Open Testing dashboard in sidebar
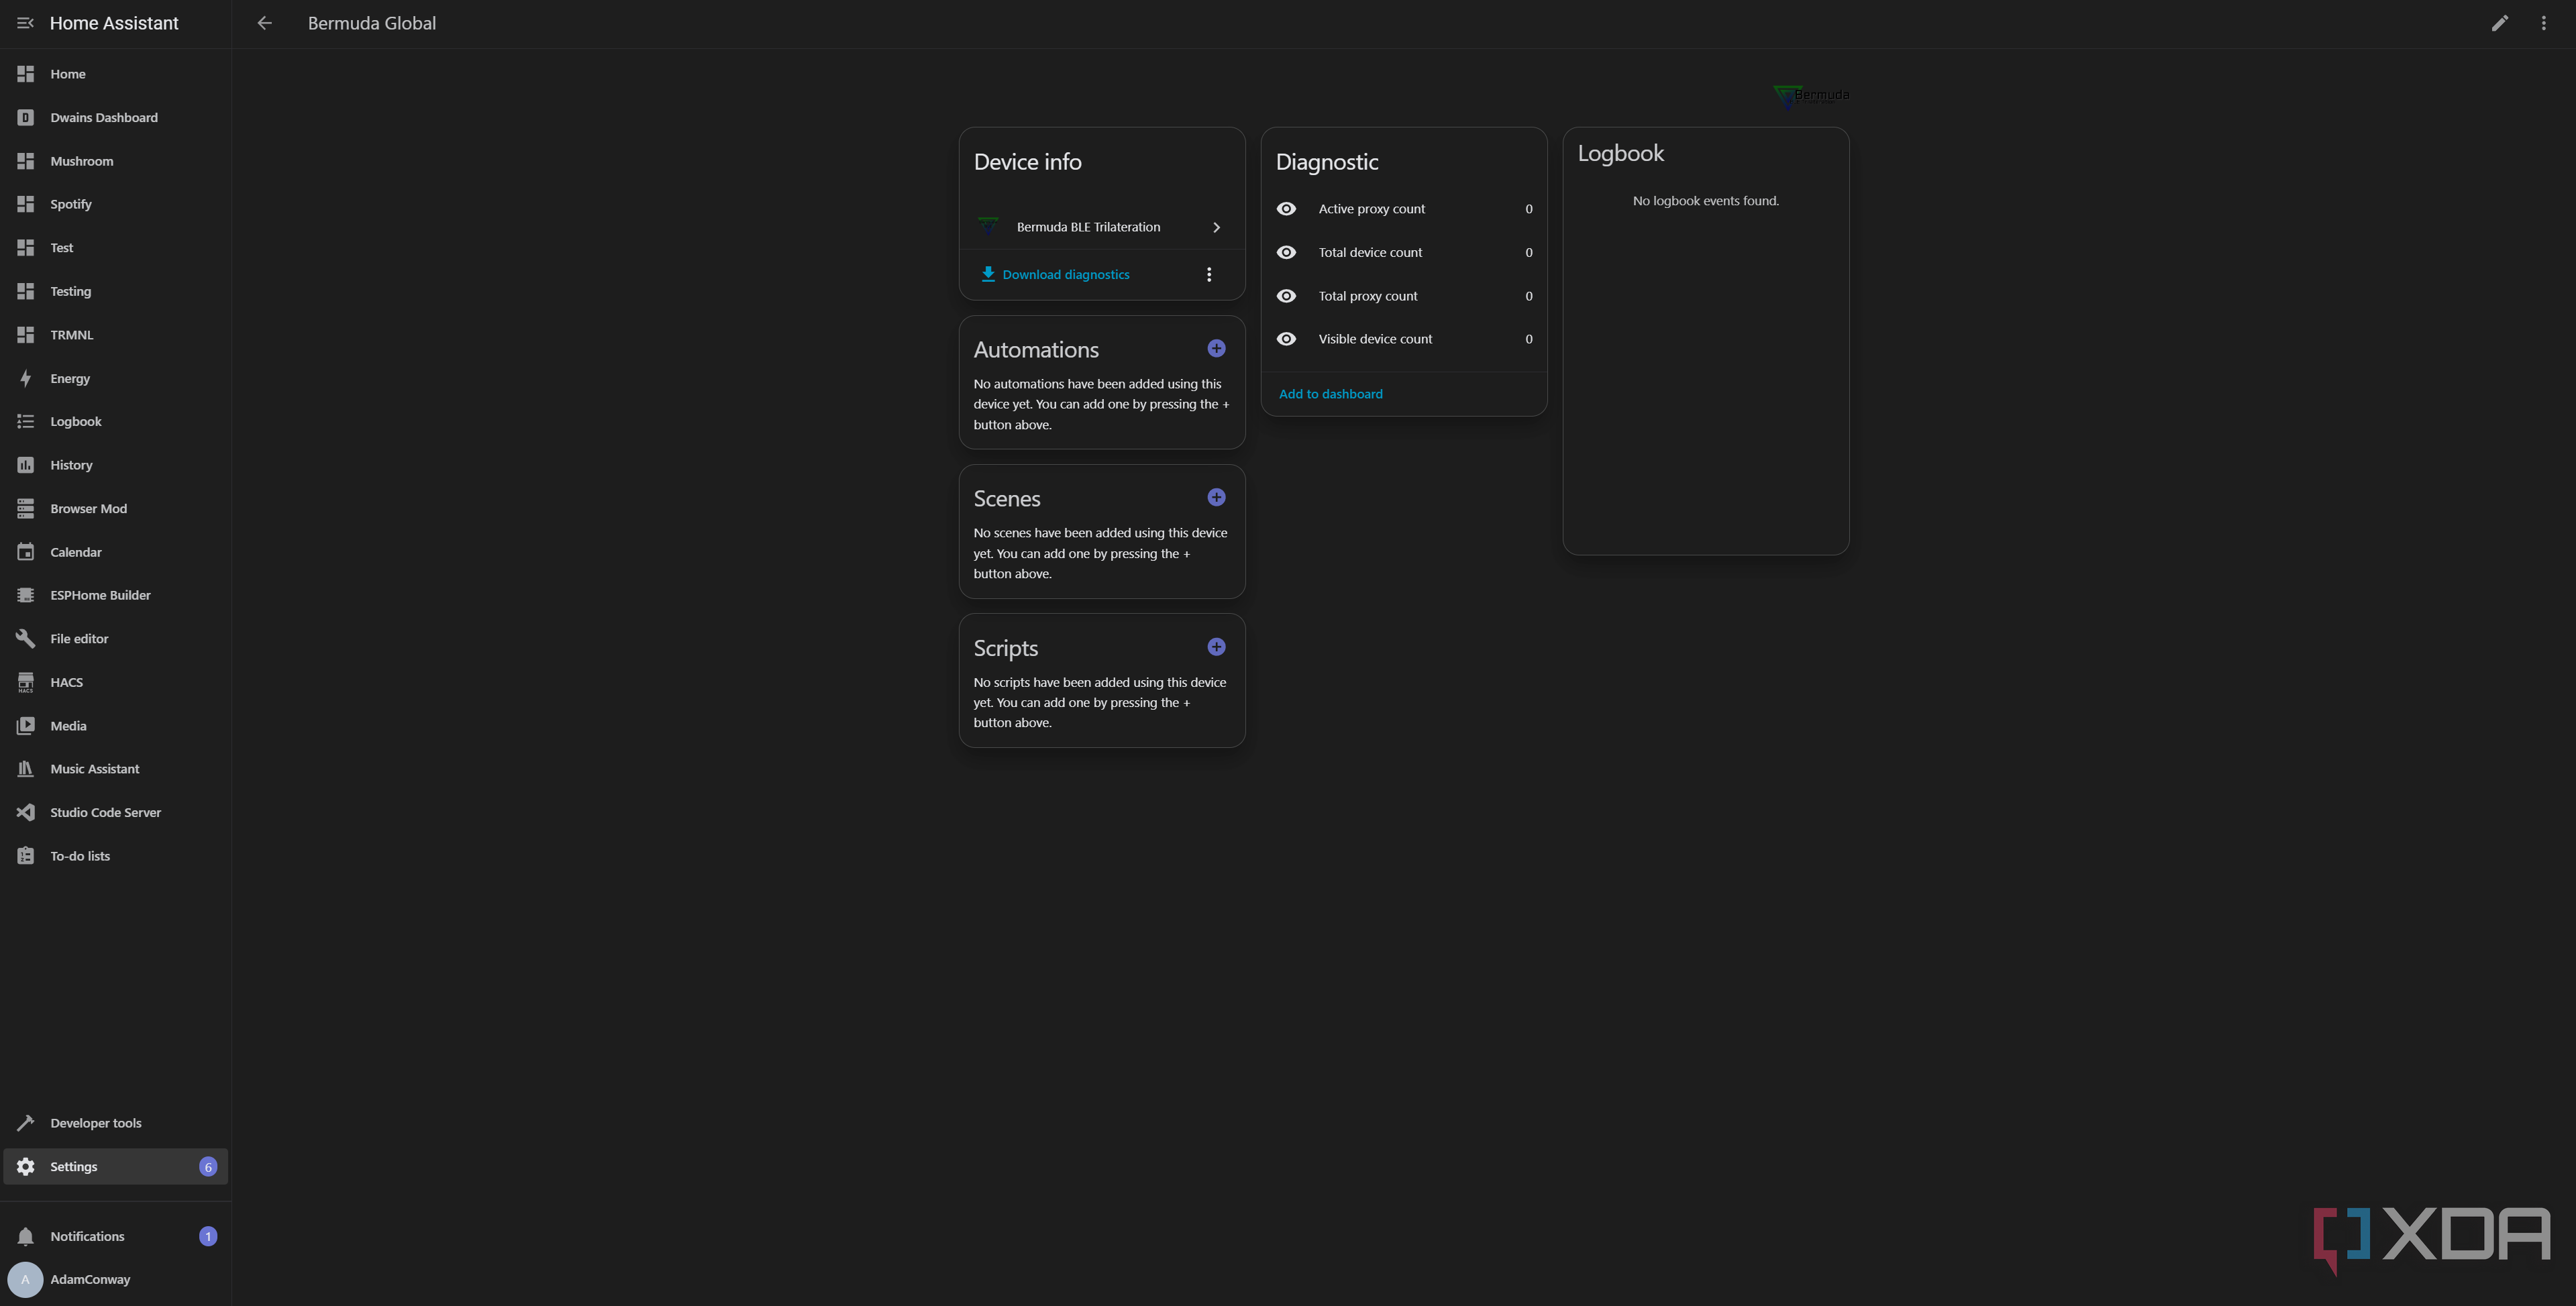Image resolution: width=2576 pixels, height=1306 pixels. click(x=116, y=291)
